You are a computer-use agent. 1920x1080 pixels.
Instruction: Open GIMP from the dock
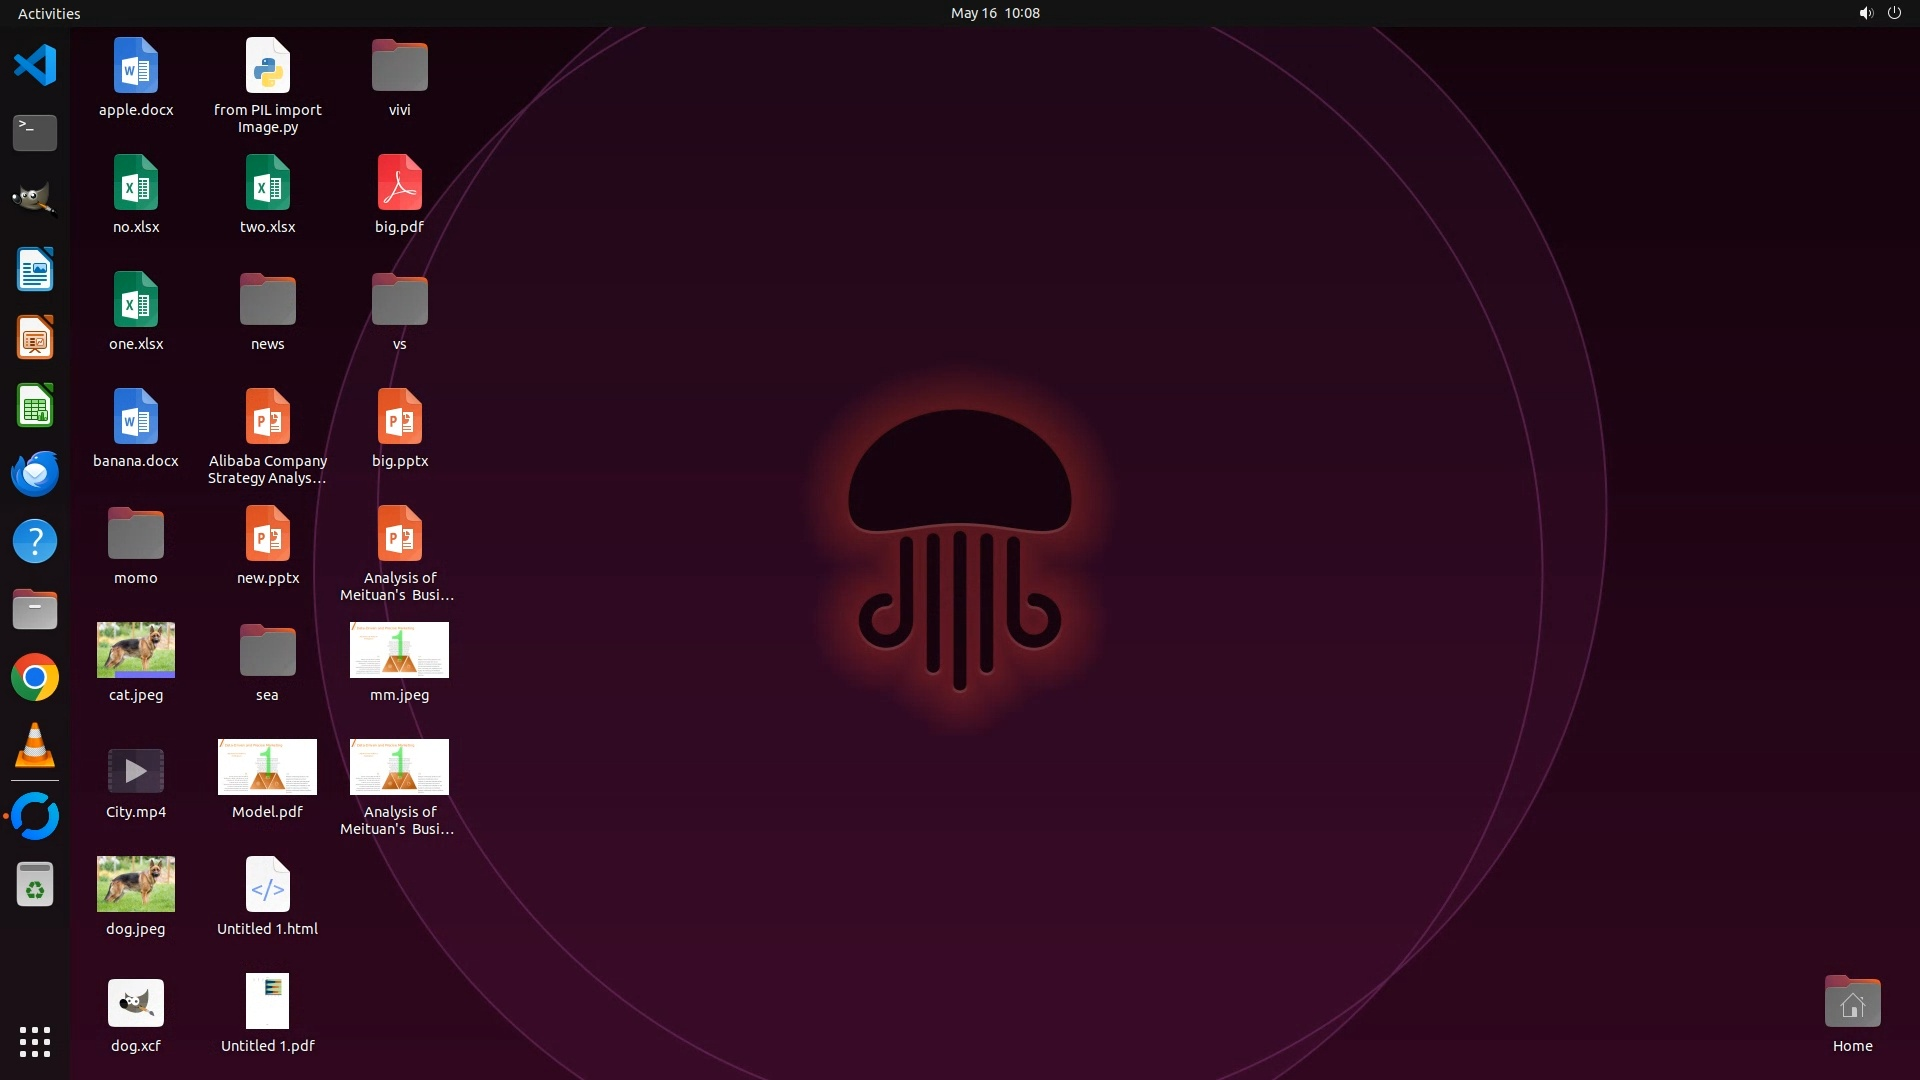pos(35,199)
